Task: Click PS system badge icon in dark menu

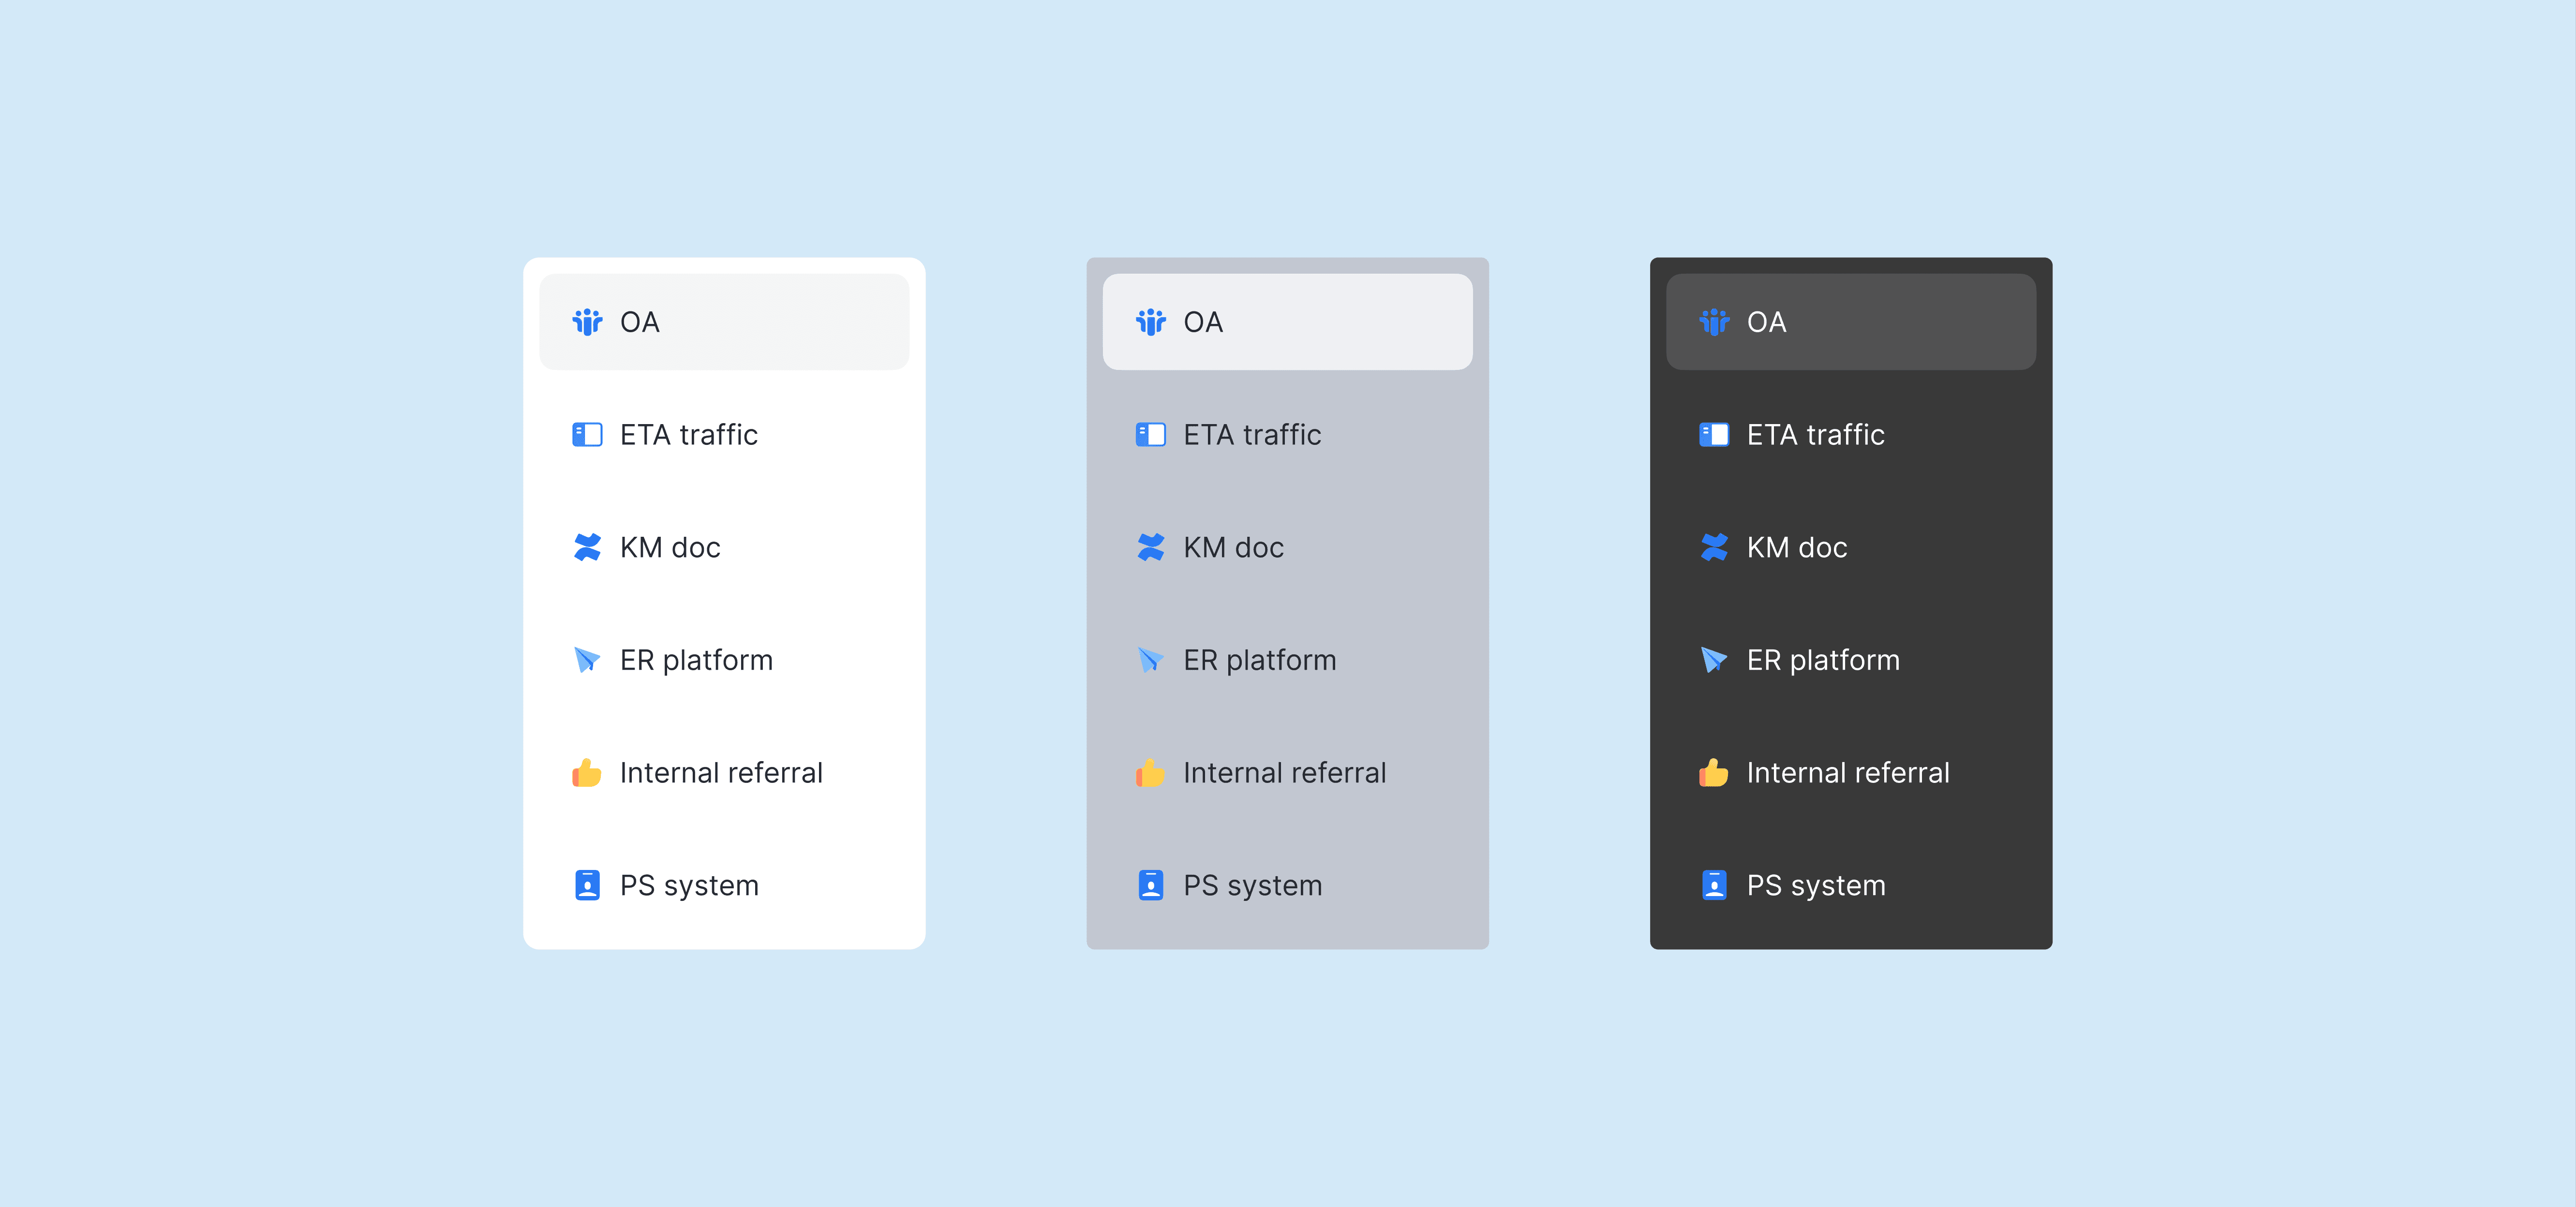Action: click(1713, 885)
